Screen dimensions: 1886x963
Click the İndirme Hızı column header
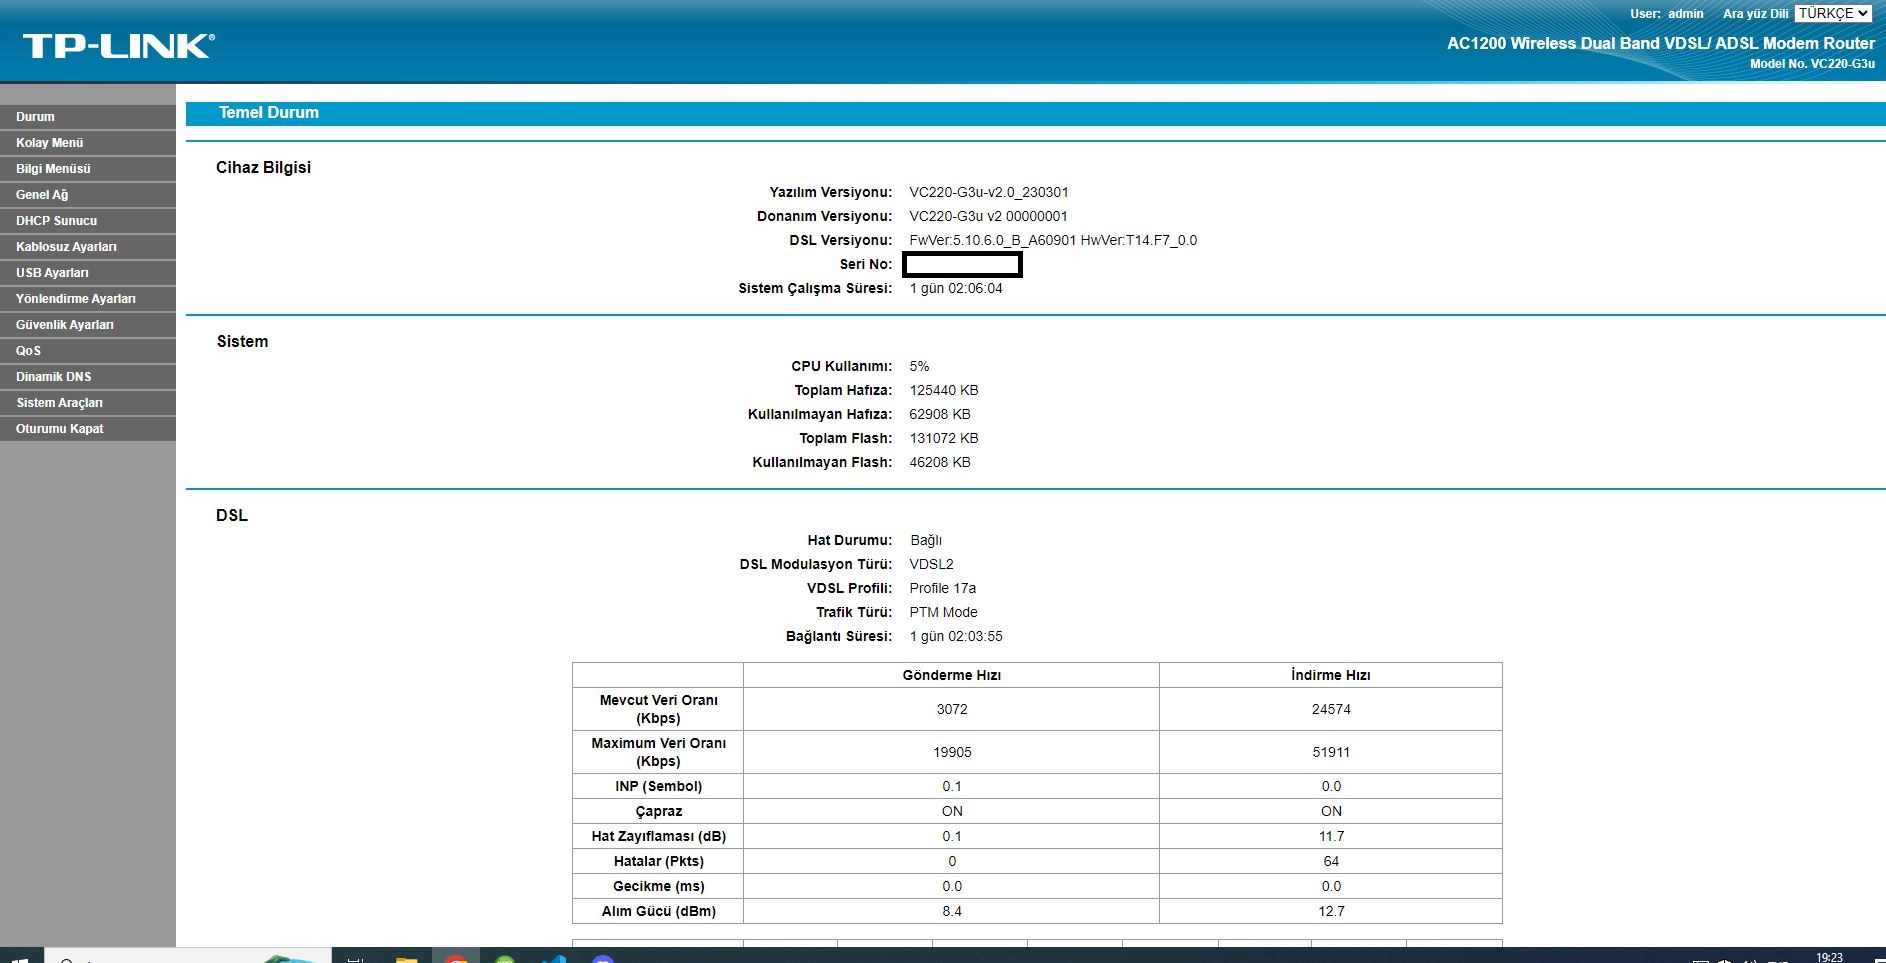[1331, 675]
